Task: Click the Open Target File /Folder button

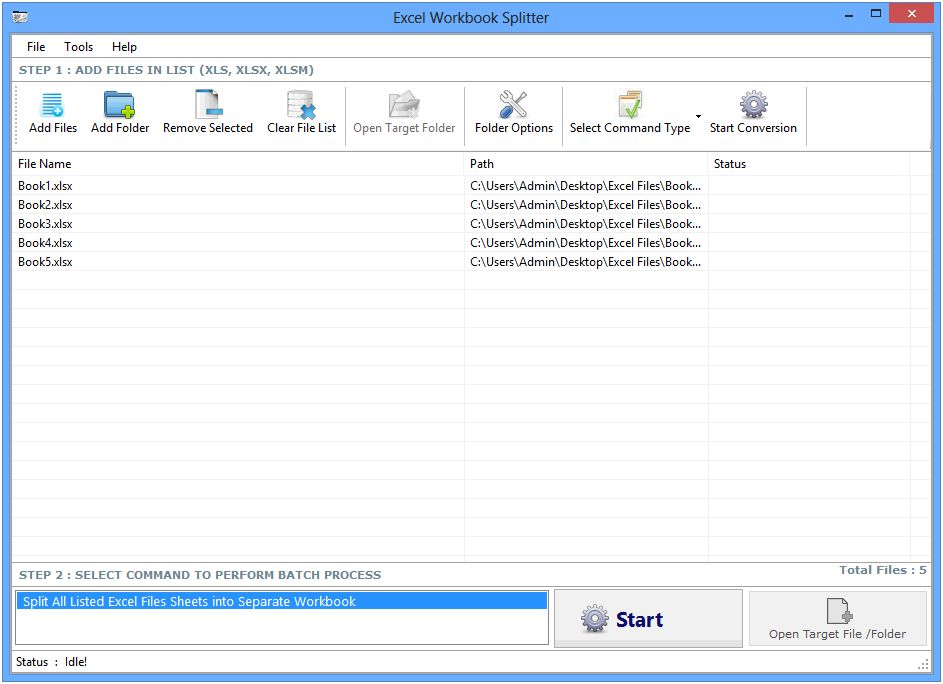Action: click(x=837, y=618)
